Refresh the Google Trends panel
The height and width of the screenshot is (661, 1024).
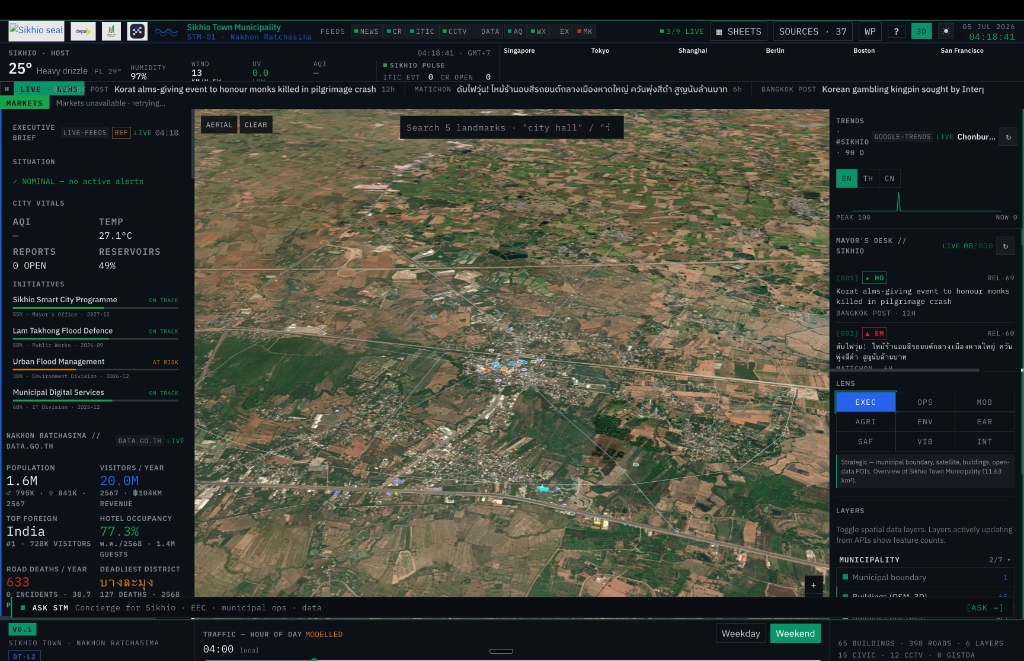click(1008, 137)
